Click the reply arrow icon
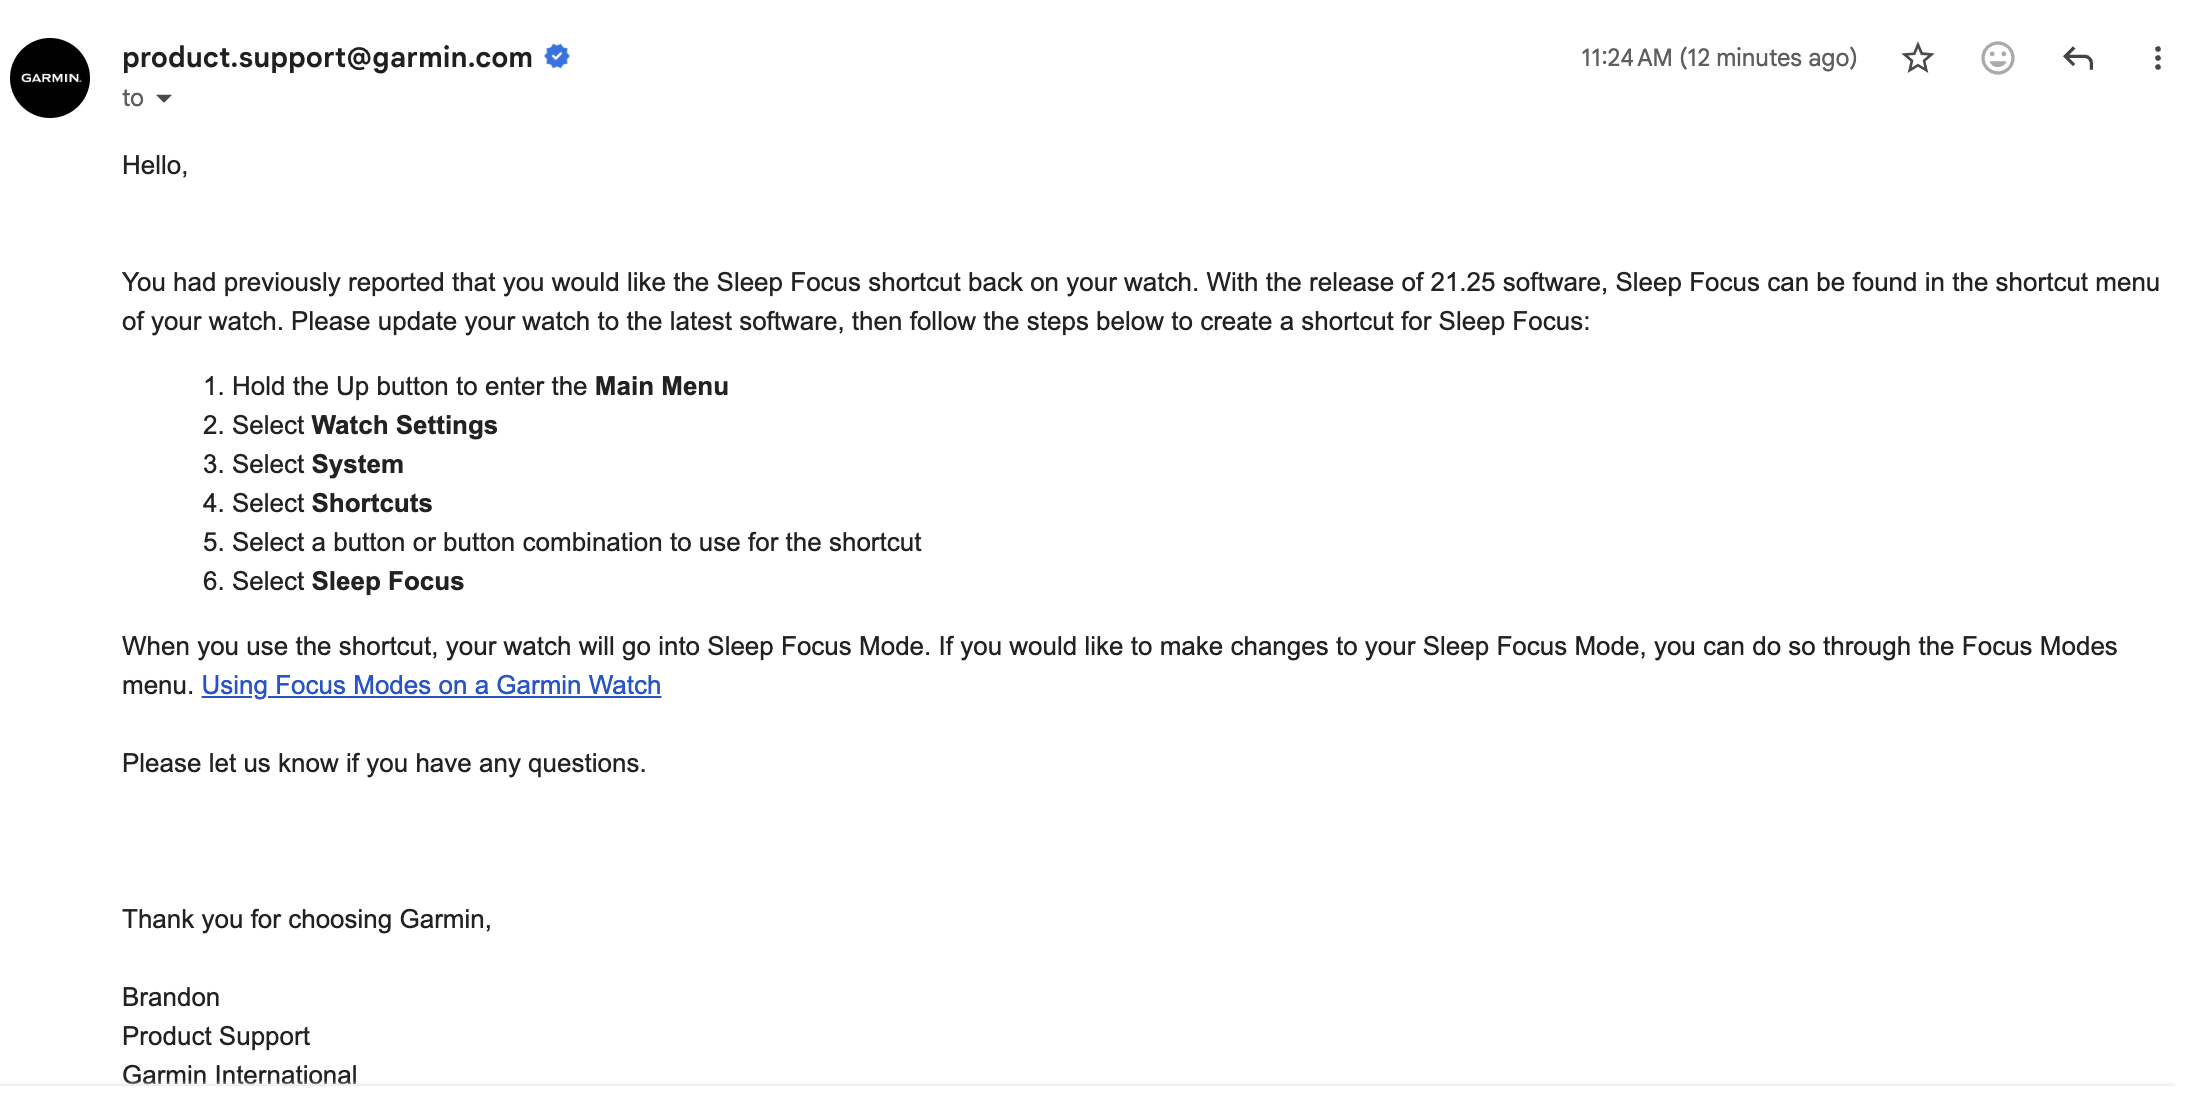The height and width of the screenshot is (1094, 2206). pos(2078,58)
